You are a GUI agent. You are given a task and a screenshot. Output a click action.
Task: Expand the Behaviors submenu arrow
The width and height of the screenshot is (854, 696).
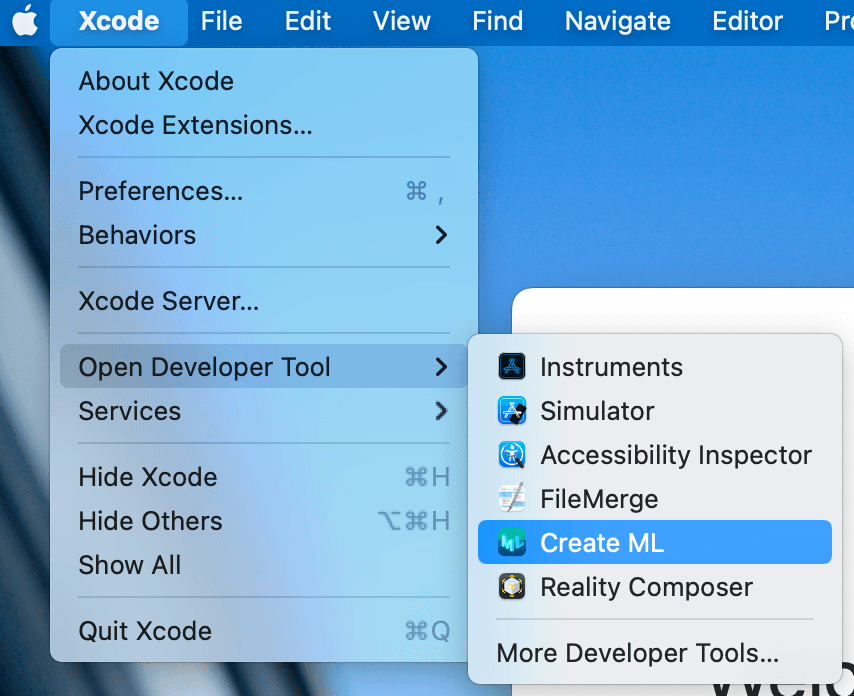point(441,235)
